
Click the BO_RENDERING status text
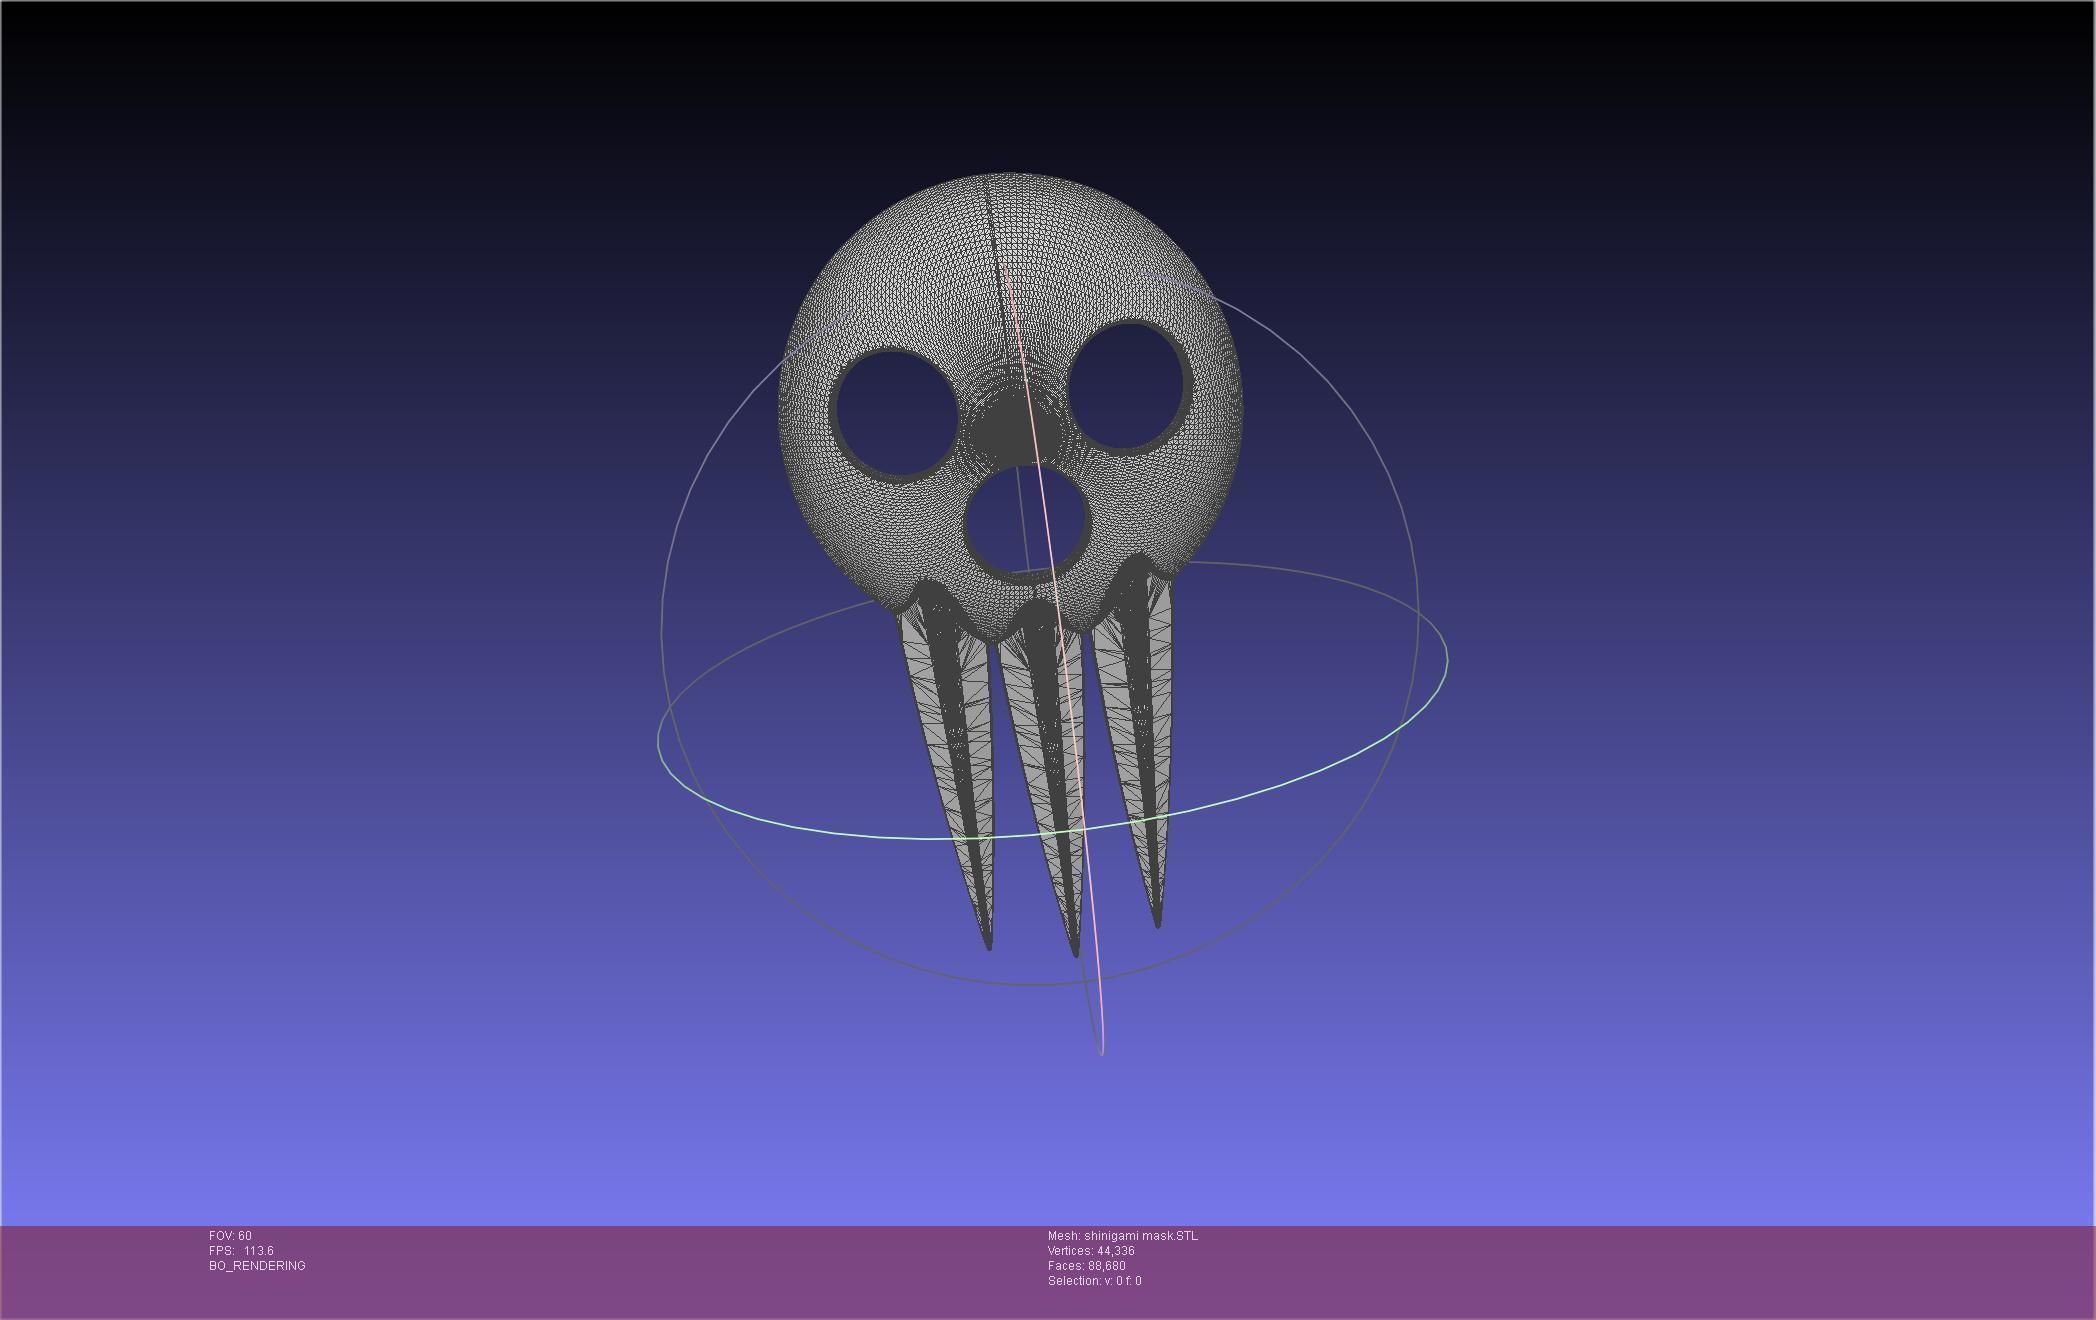[255, 1265]
